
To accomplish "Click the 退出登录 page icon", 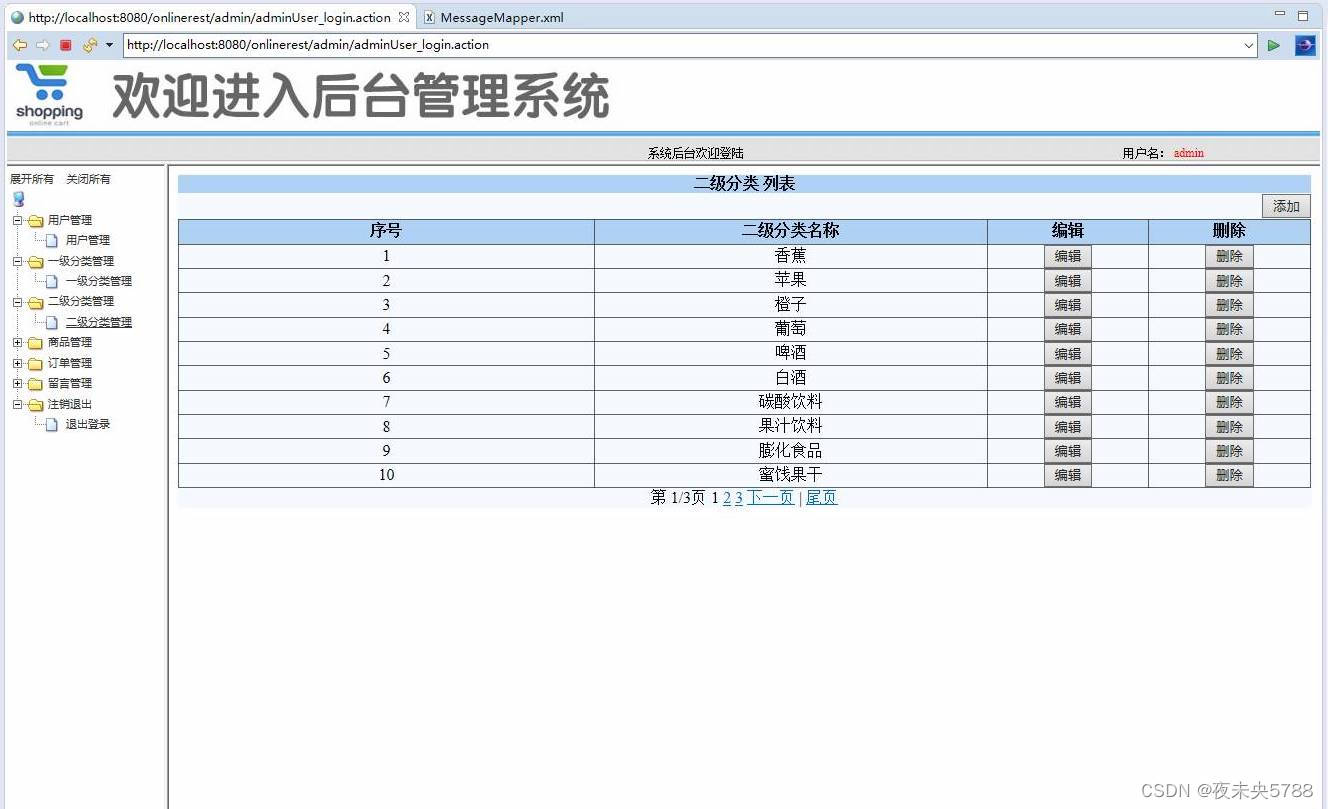I will [x=52, y=424].
